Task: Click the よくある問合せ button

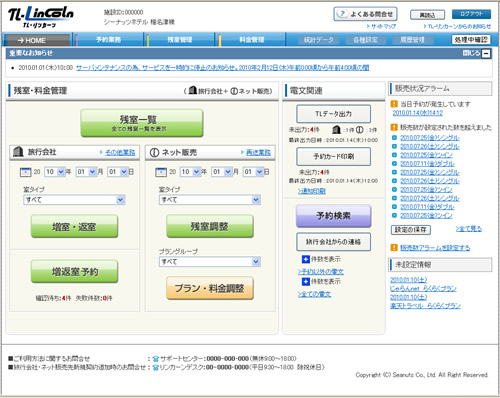Action: click(x=365, y=14)
